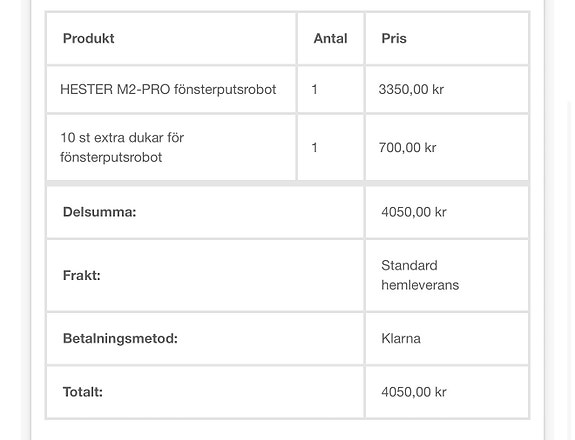The height and width of the screenshot is (440, 575).
Task: Select quantity 1 for HESTER M2-PRO
Action: coord(314,89)
